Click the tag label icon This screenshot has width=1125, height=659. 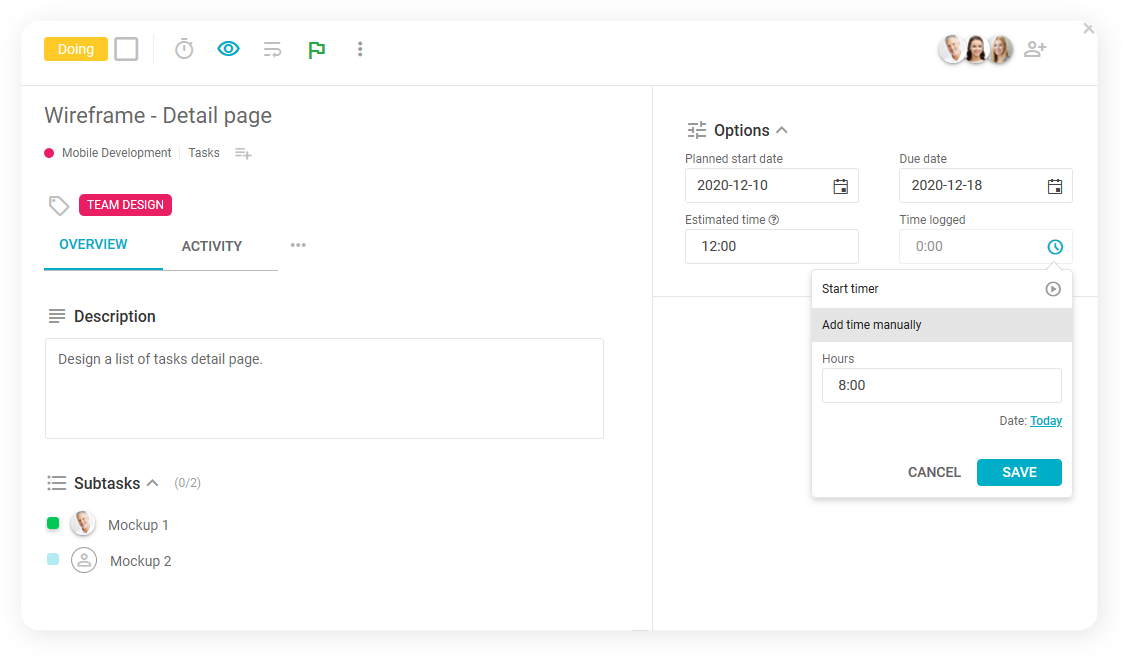click(59, 205)
